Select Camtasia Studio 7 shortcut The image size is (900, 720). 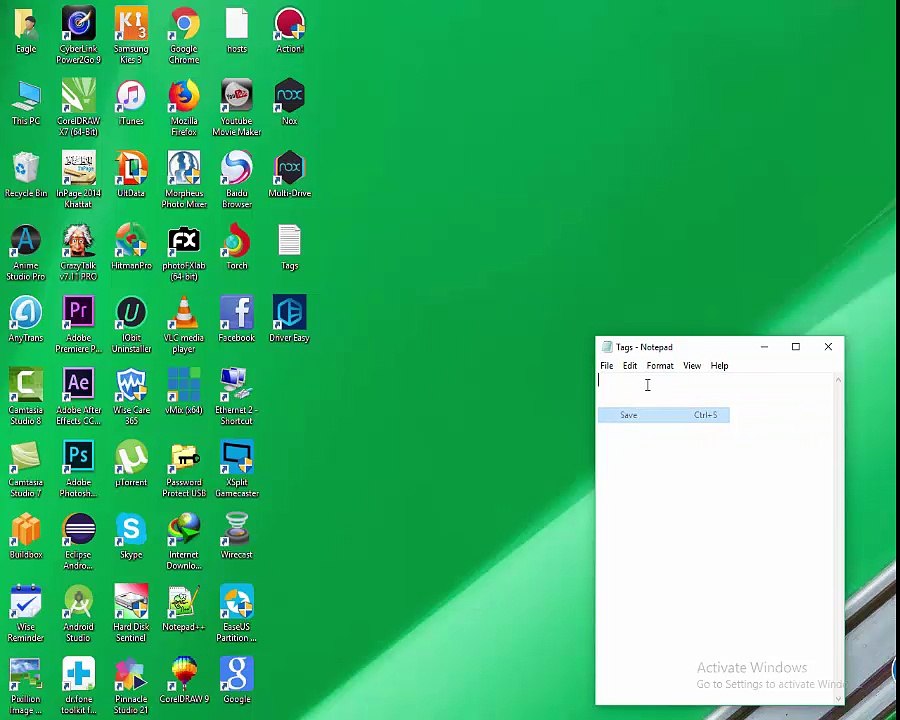coord(26,458)
